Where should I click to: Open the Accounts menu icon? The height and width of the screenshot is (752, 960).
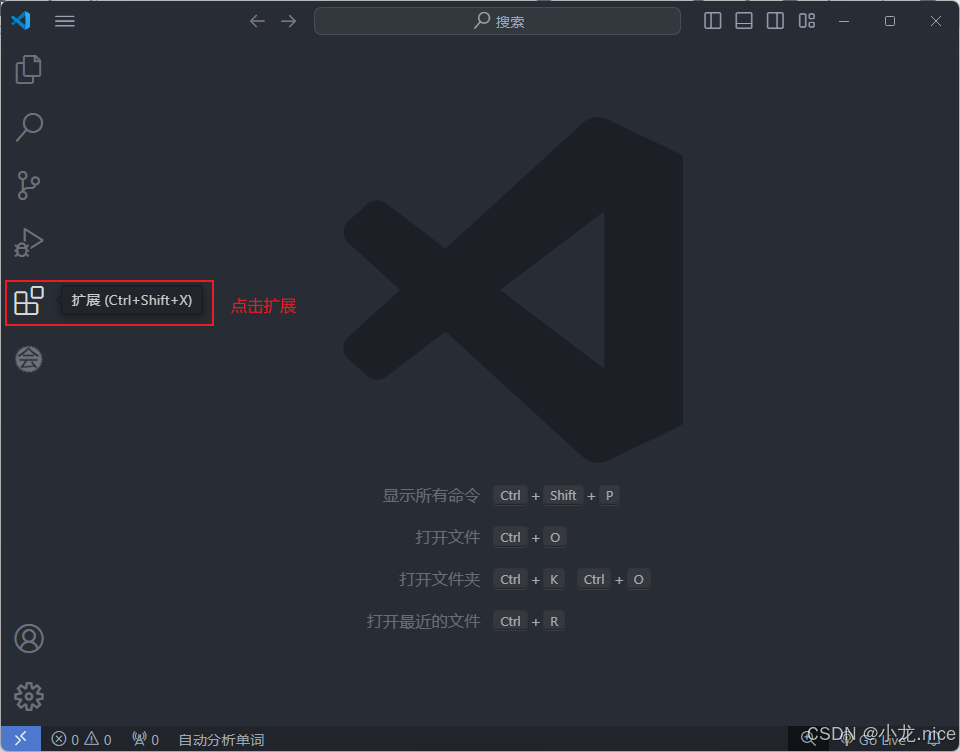coord(29,639)
